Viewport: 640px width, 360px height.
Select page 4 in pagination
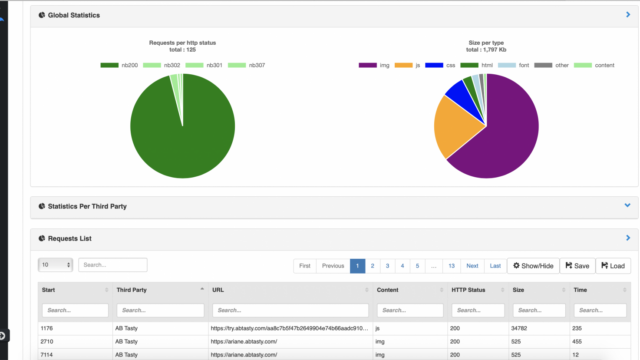pyautogui.click(x=402, y=266)
